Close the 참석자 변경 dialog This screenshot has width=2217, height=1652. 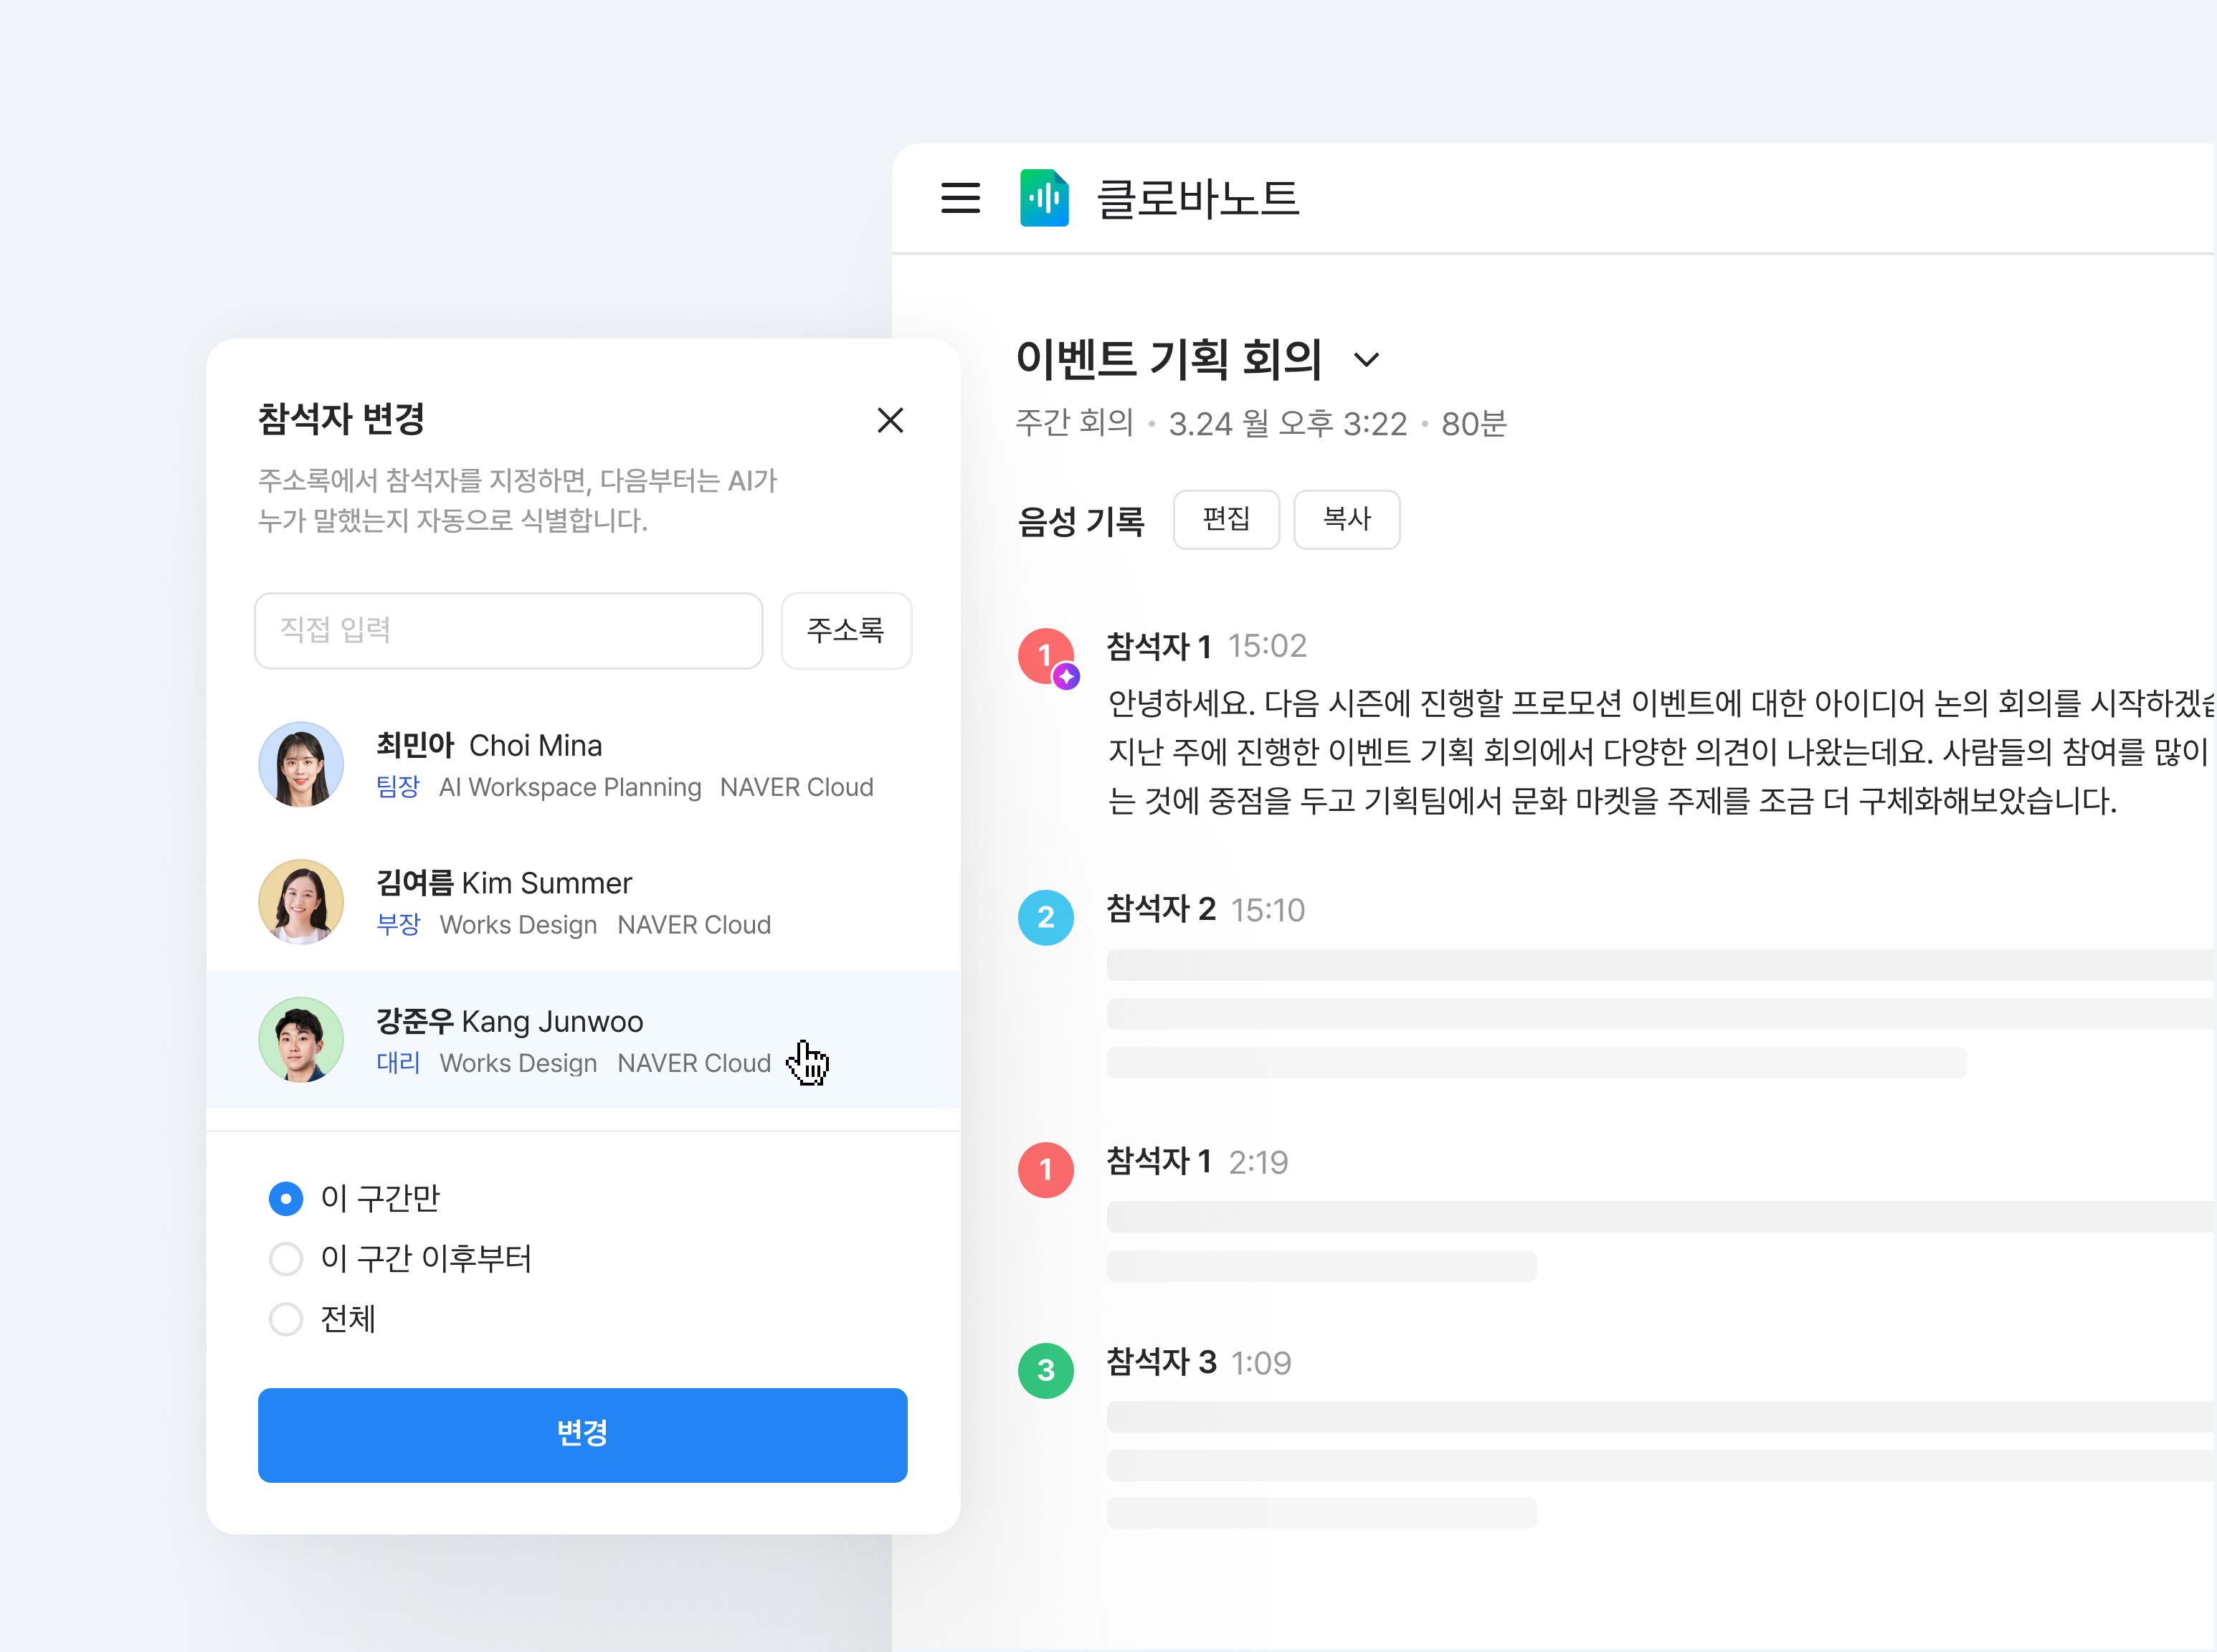click(x=890, y=420)
